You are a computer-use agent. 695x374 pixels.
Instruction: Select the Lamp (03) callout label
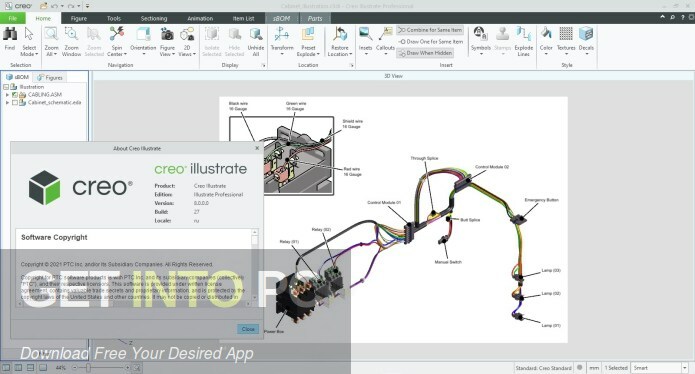click(551, 270)
